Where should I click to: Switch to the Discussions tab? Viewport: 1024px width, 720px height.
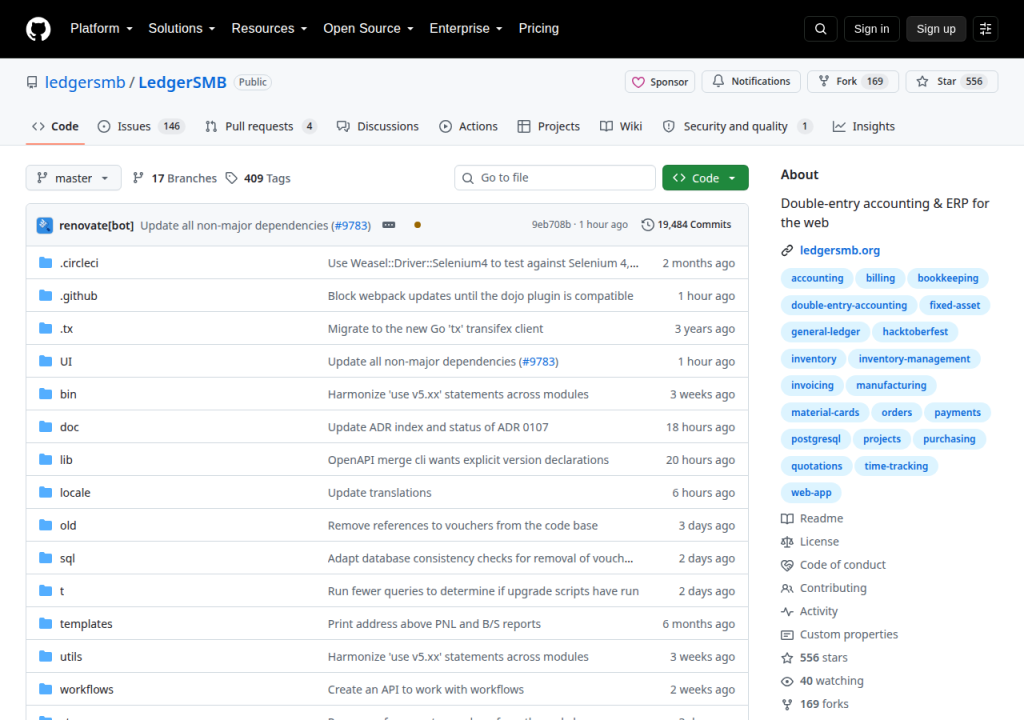(x=377, y=127)
